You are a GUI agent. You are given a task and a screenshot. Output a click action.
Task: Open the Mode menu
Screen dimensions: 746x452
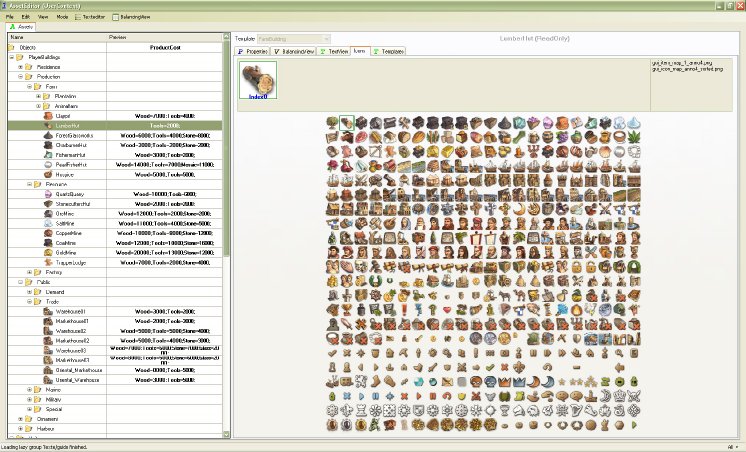62,17
